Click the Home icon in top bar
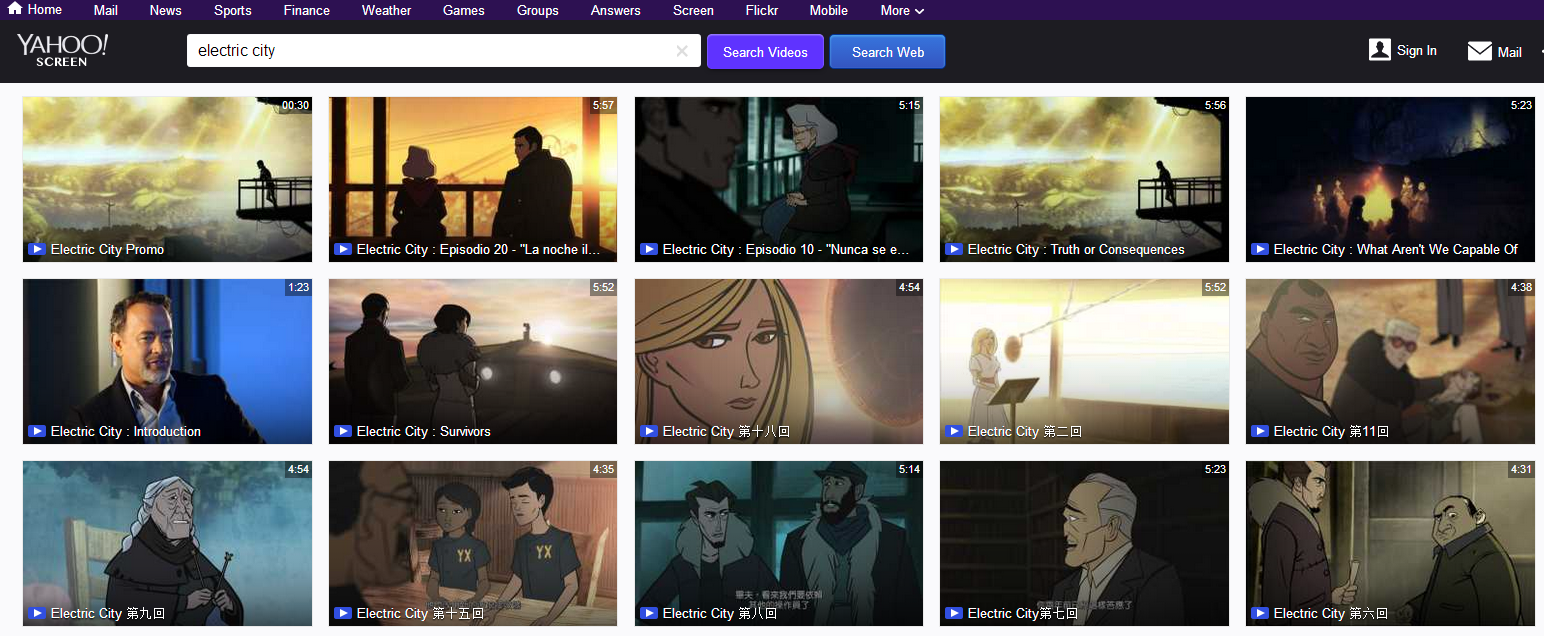The height and width of the screenshot is (636, 1544). (x=15, y=9)
